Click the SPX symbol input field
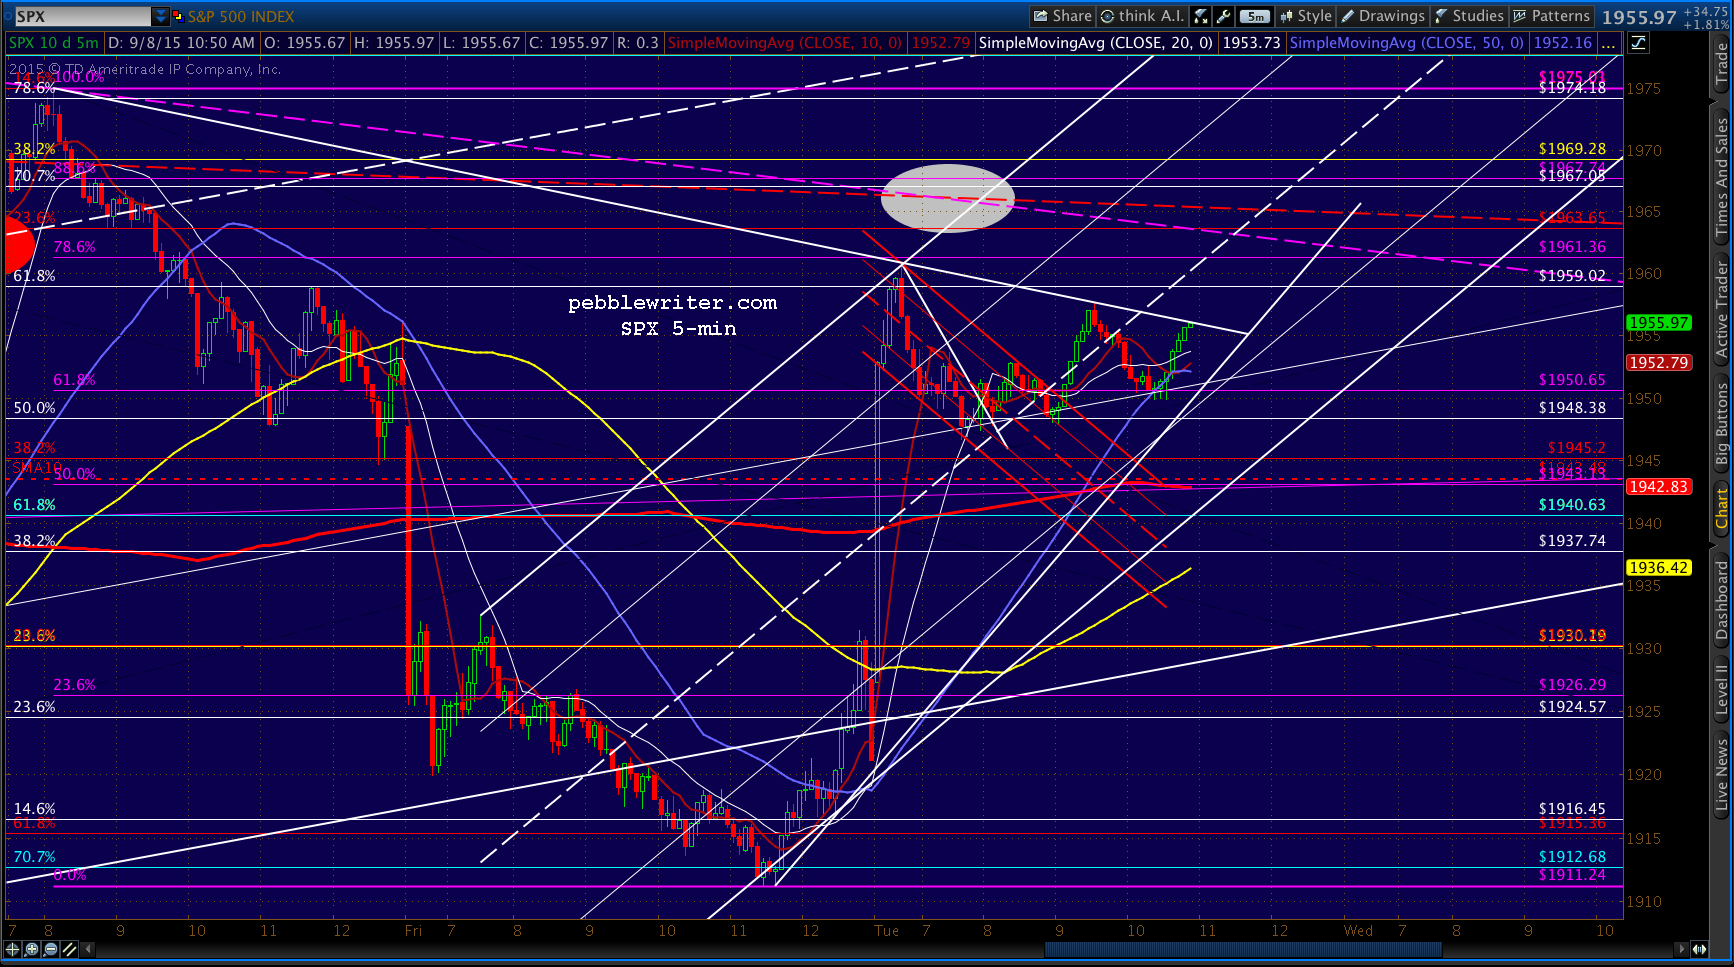Image resolution: width=1734 pixels, height=967 pixels. (82, 16)
